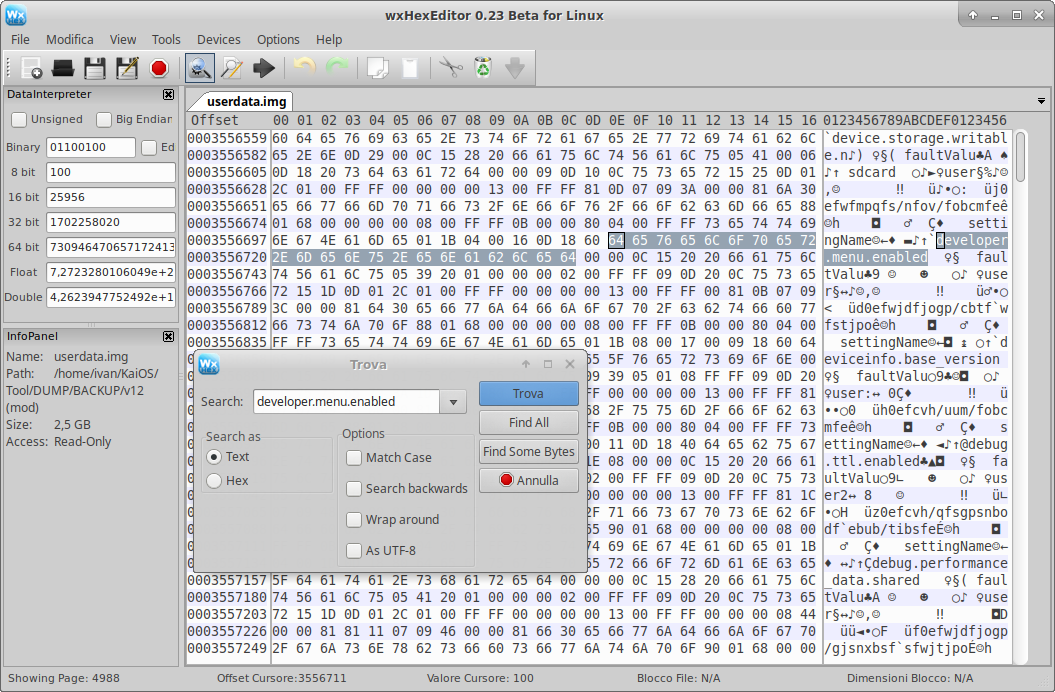Check the Edit box next to Binary

coord(149,147)
